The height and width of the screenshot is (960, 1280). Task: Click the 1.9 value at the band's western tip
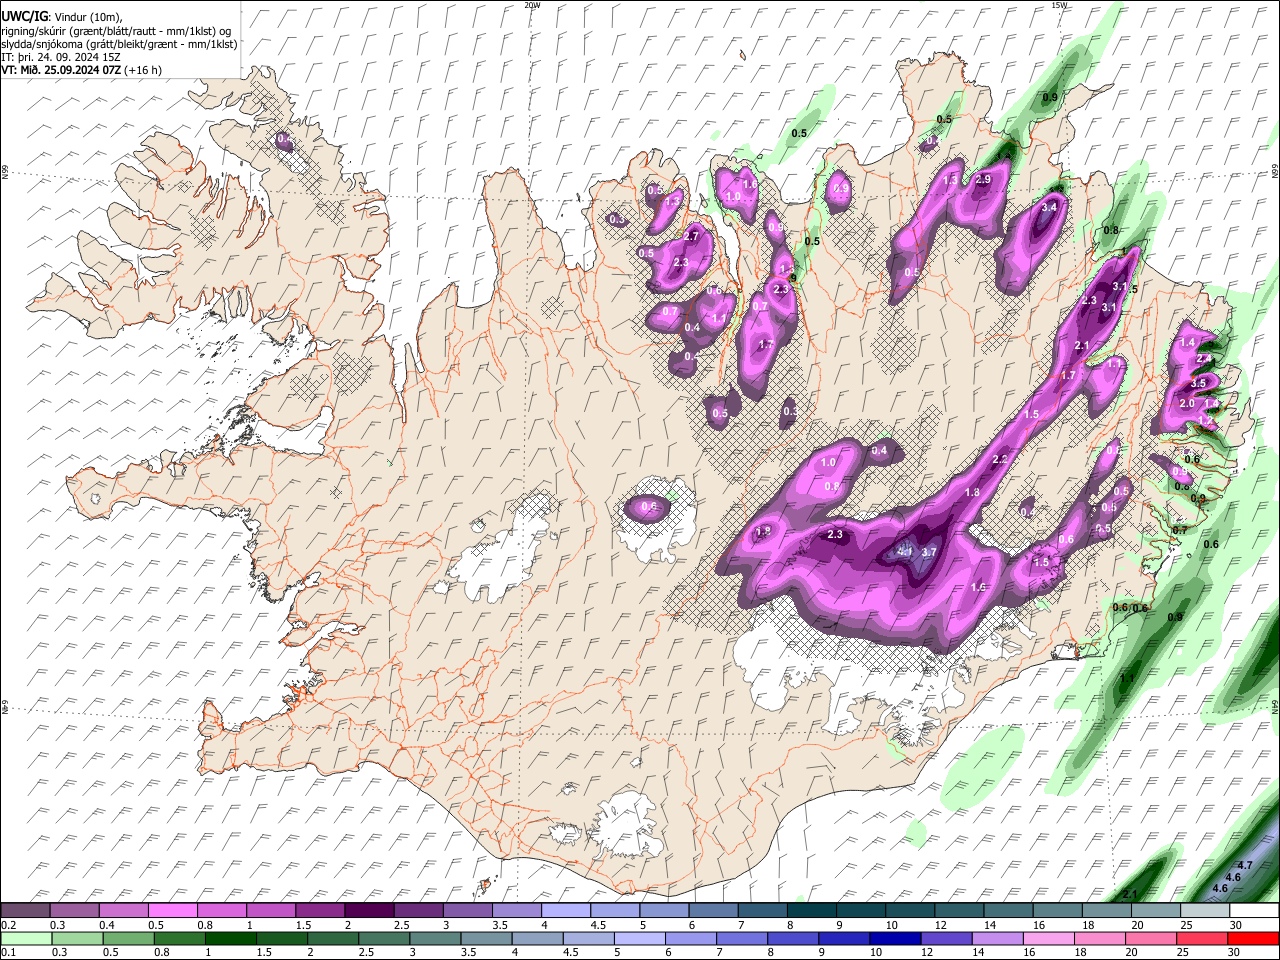(763, 532)
